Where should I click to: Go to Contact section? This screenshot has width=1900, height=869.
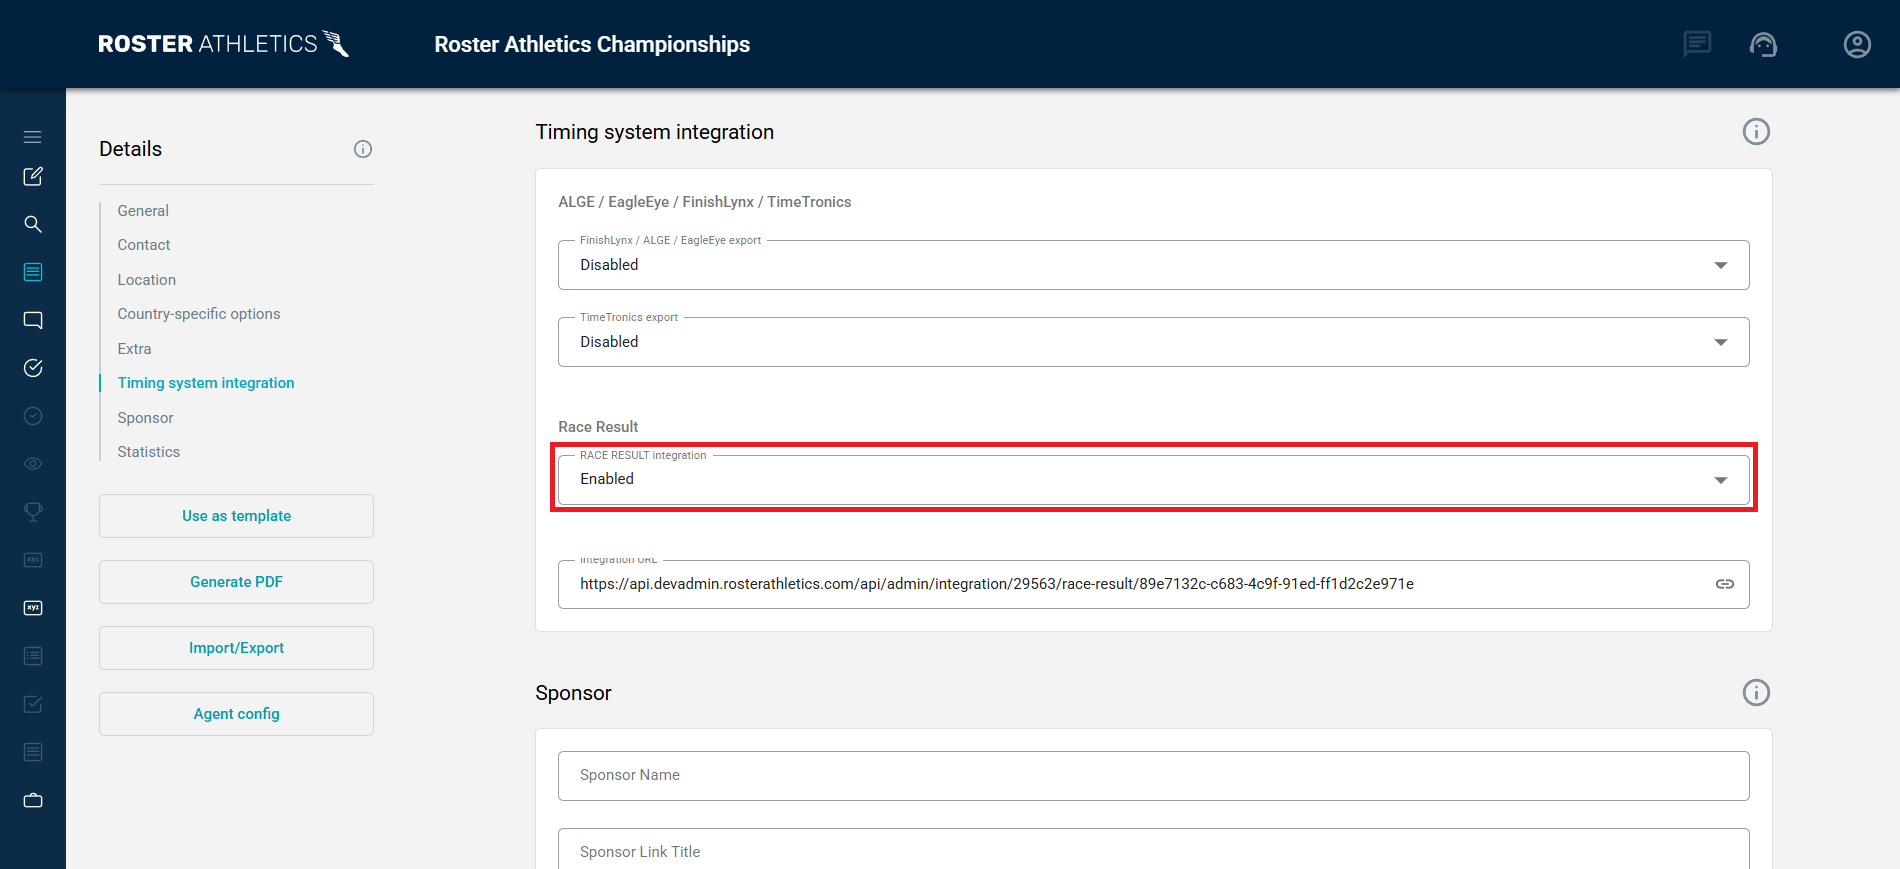[x=144, y=245]
